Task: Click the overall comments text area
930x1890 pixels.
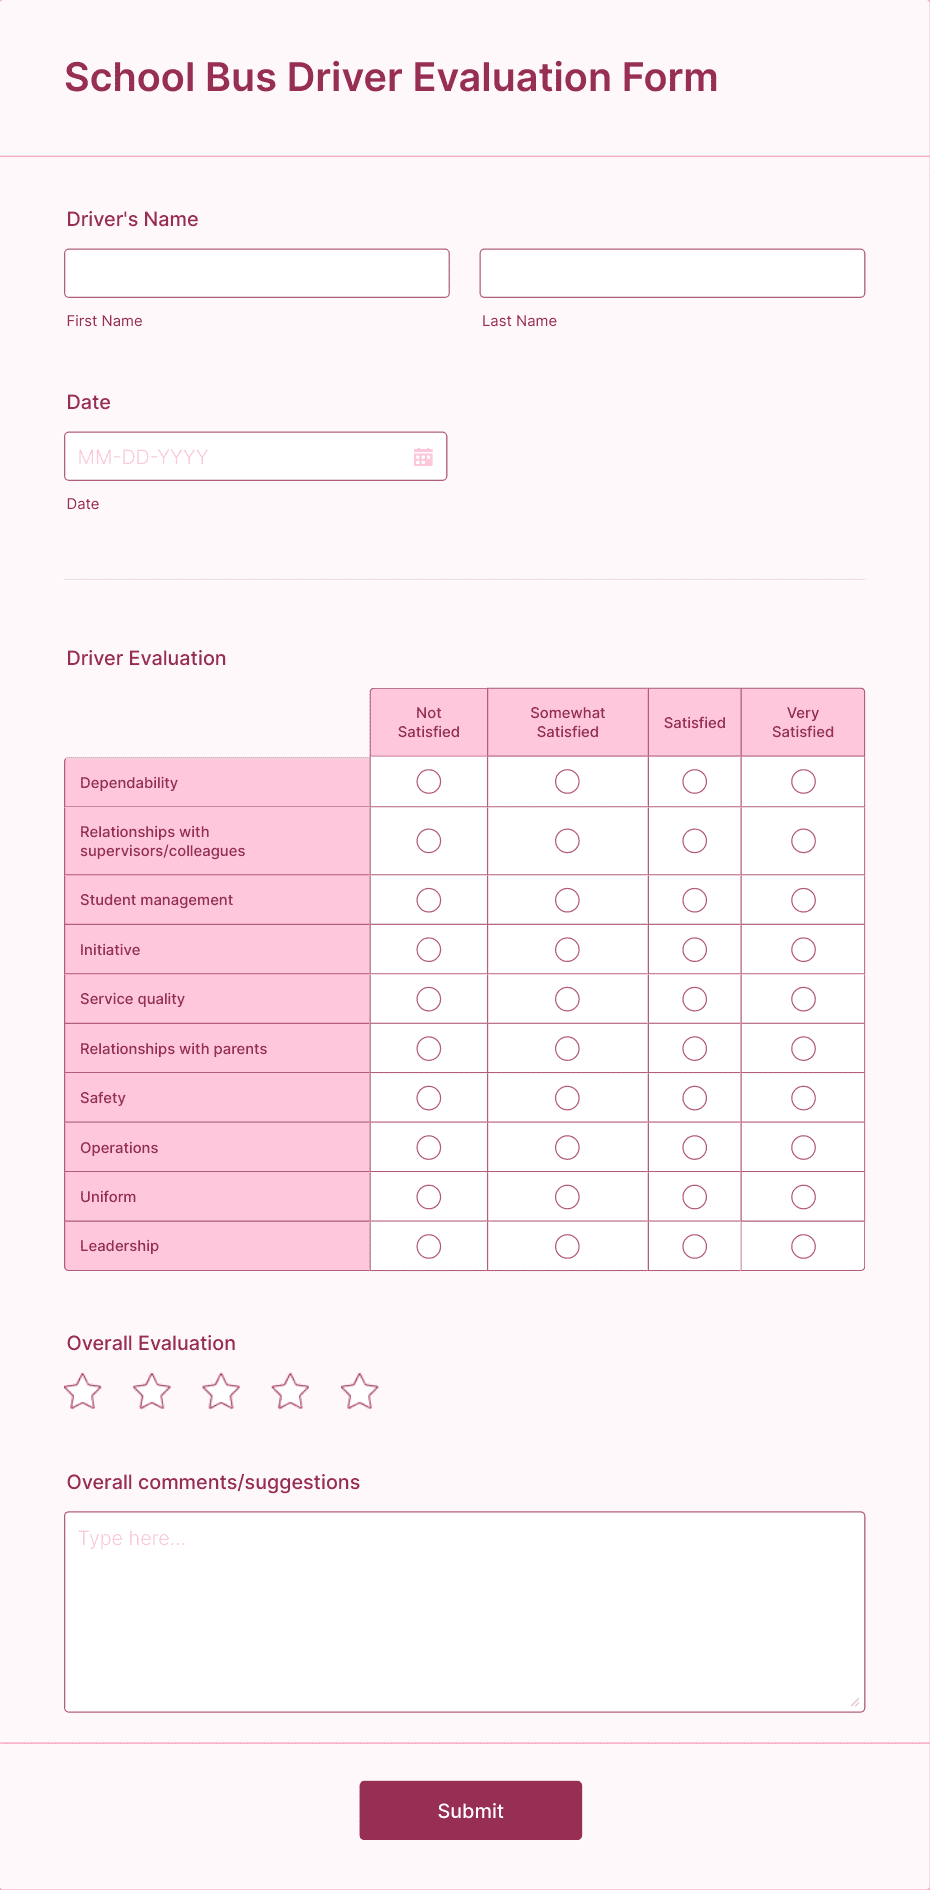Action: 465,1610
